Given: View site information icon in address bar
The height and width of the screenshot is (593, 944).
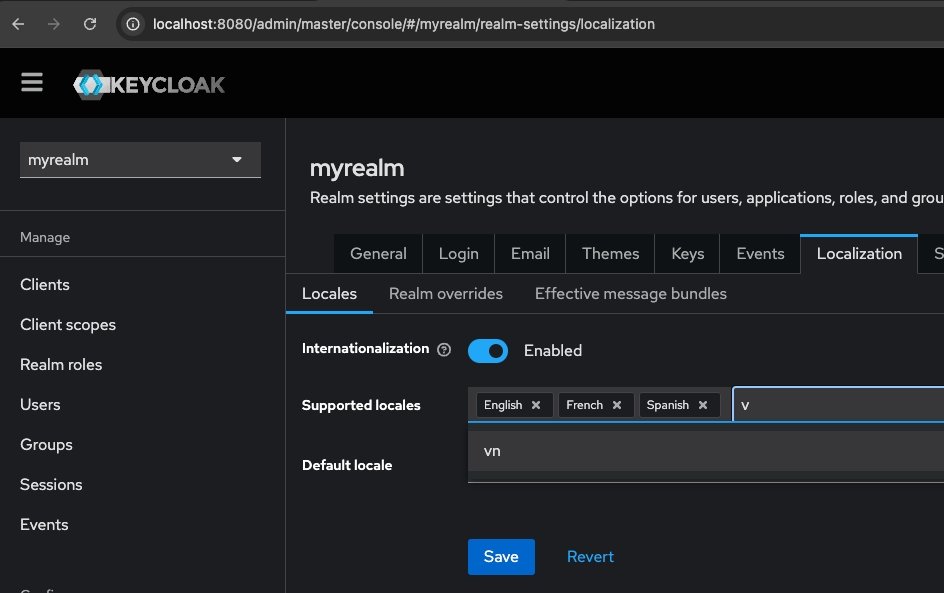Looking at the screenshot, I should pos(132,24).
